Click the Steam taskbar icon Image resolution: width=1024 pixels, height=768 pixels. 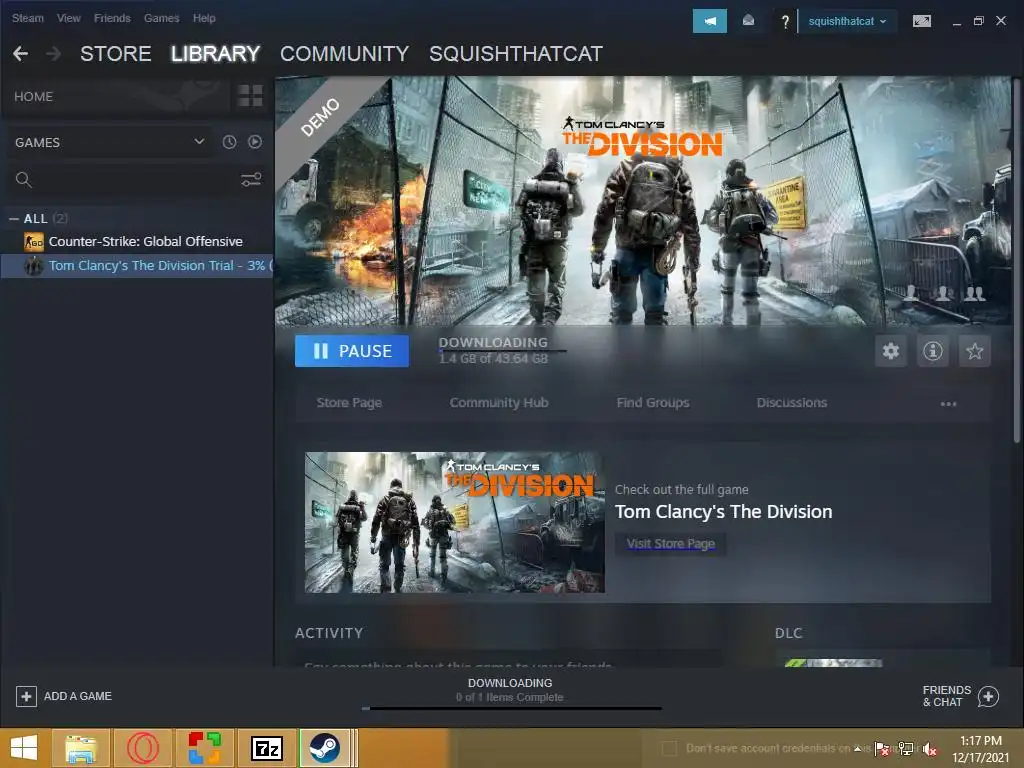(325, 748)
